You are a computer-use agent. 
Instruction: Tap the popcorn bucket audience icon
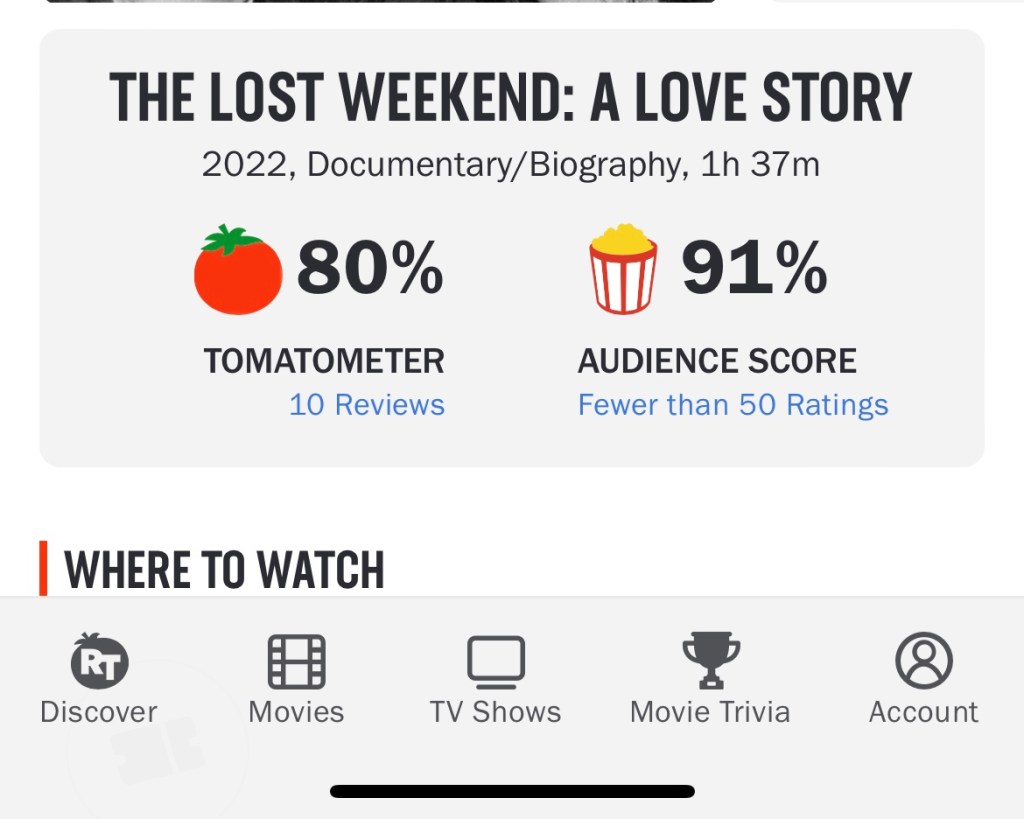(623, 269)
